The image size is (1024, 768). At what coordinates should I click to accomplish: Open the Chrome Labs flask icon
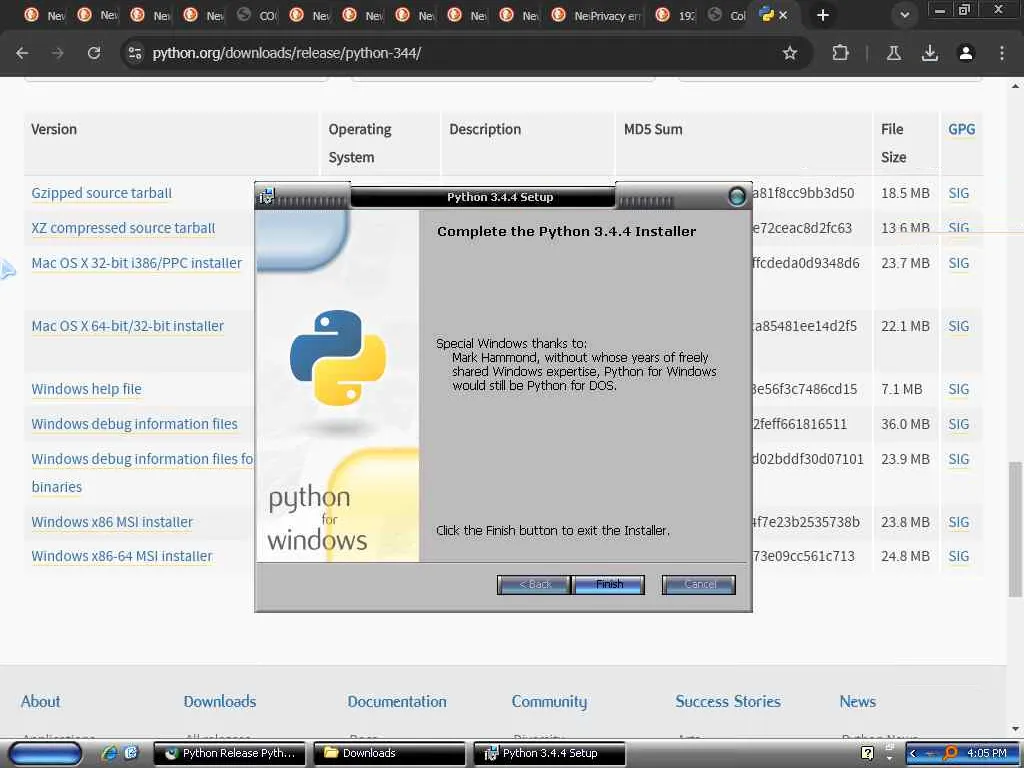[x=893, y=53]
